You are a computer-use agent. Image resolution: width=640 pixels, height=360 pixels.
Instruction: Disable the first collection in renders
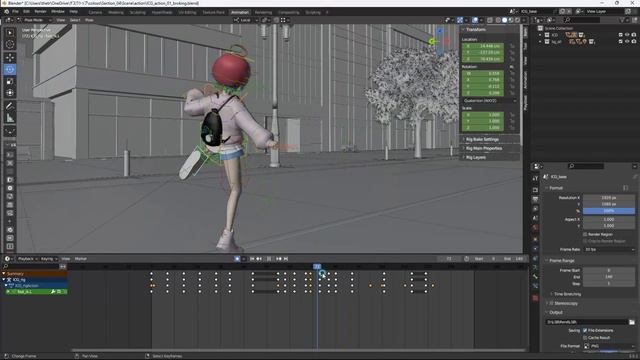[633, 35]
